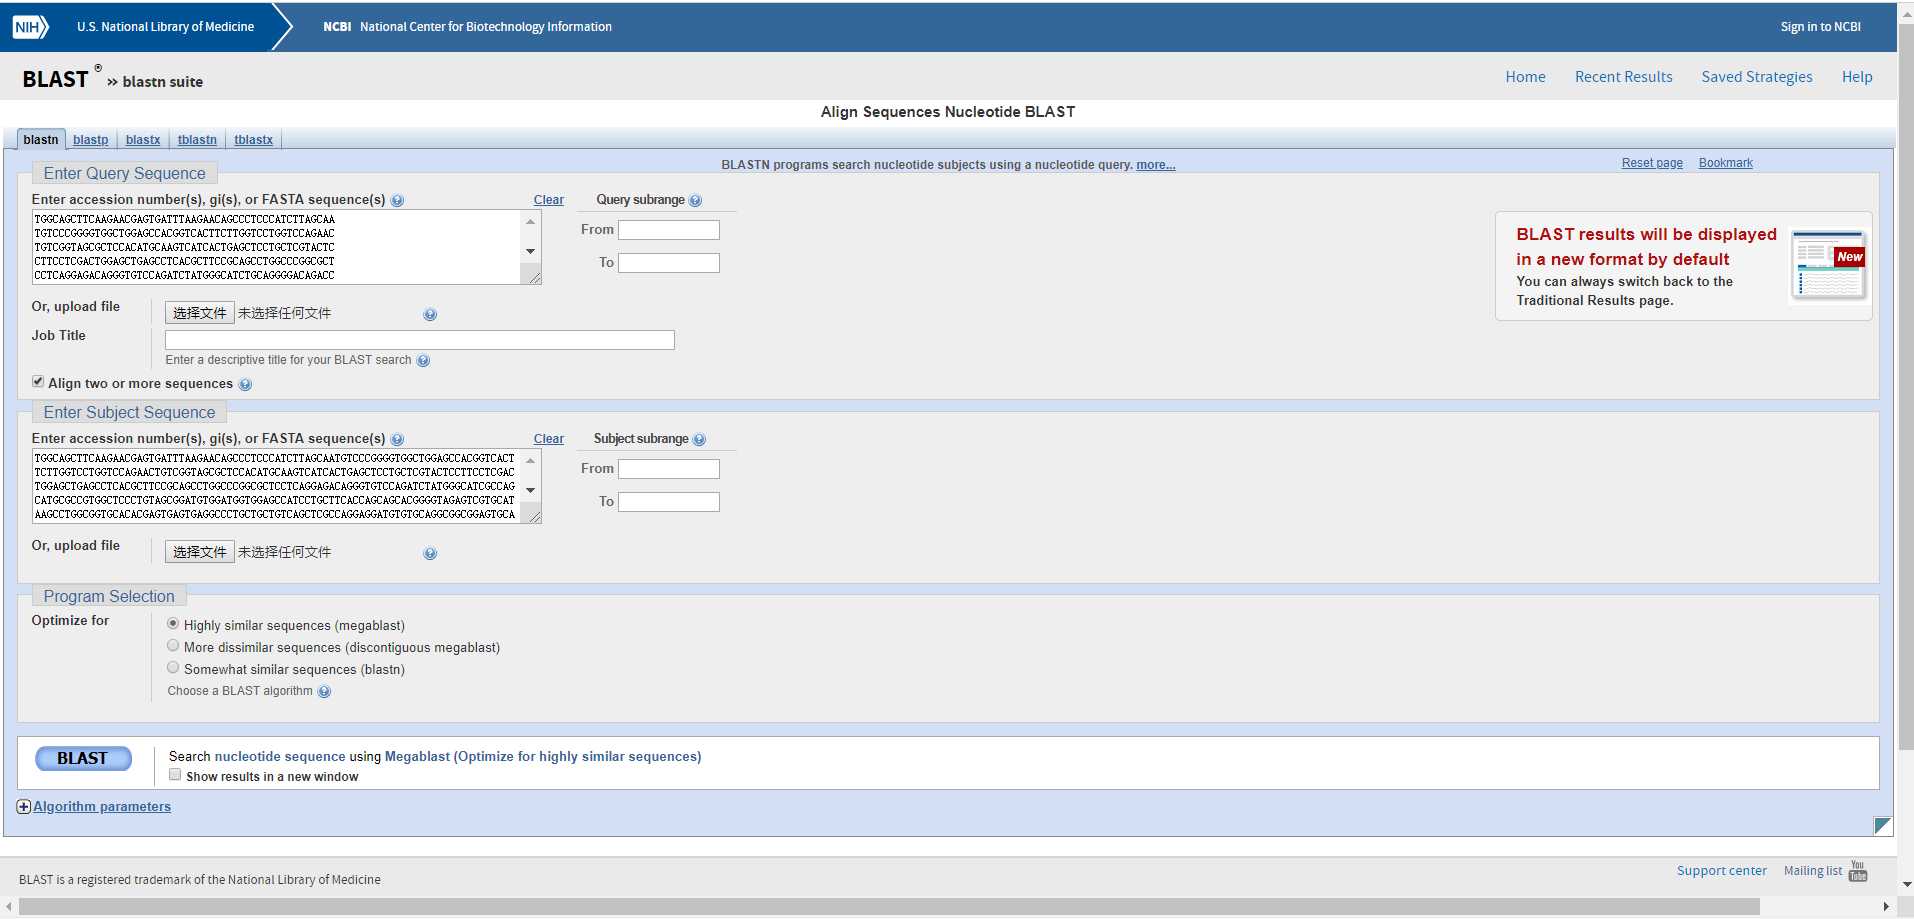This screenshot has height=919, width=1914.
Task: Focus the Subject subrange From field
Action: 669,469
